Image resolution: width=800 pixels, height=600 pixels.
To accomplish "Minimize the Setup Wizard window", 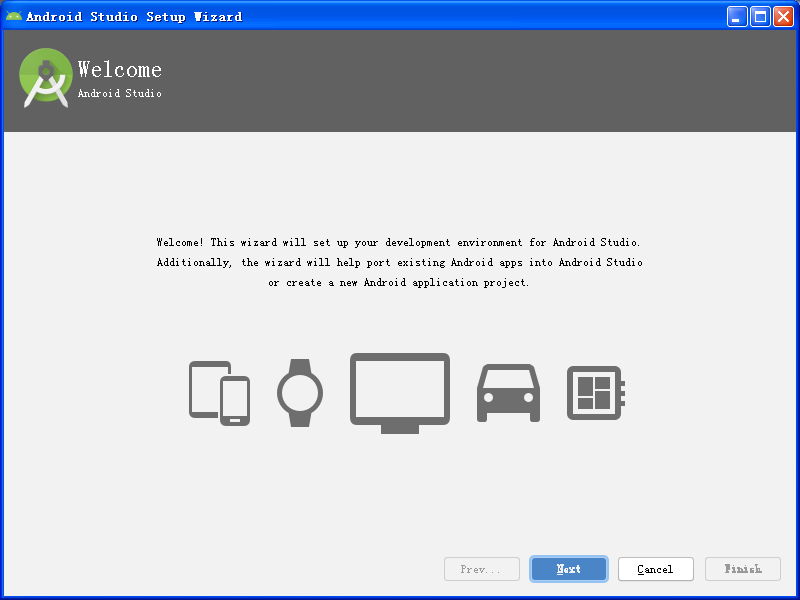I will pyautogui.click(x=737, y=17).
